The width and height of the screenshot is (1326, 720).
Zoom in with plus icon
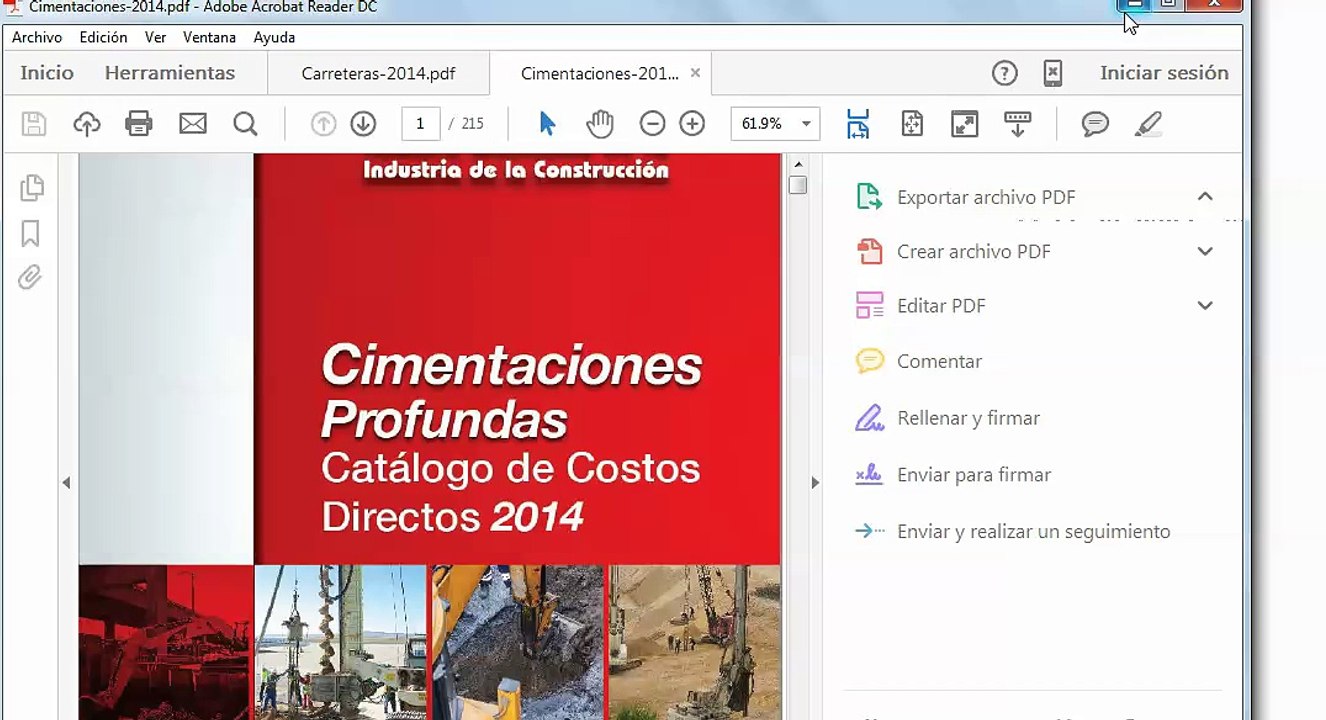tap(692, 124)
